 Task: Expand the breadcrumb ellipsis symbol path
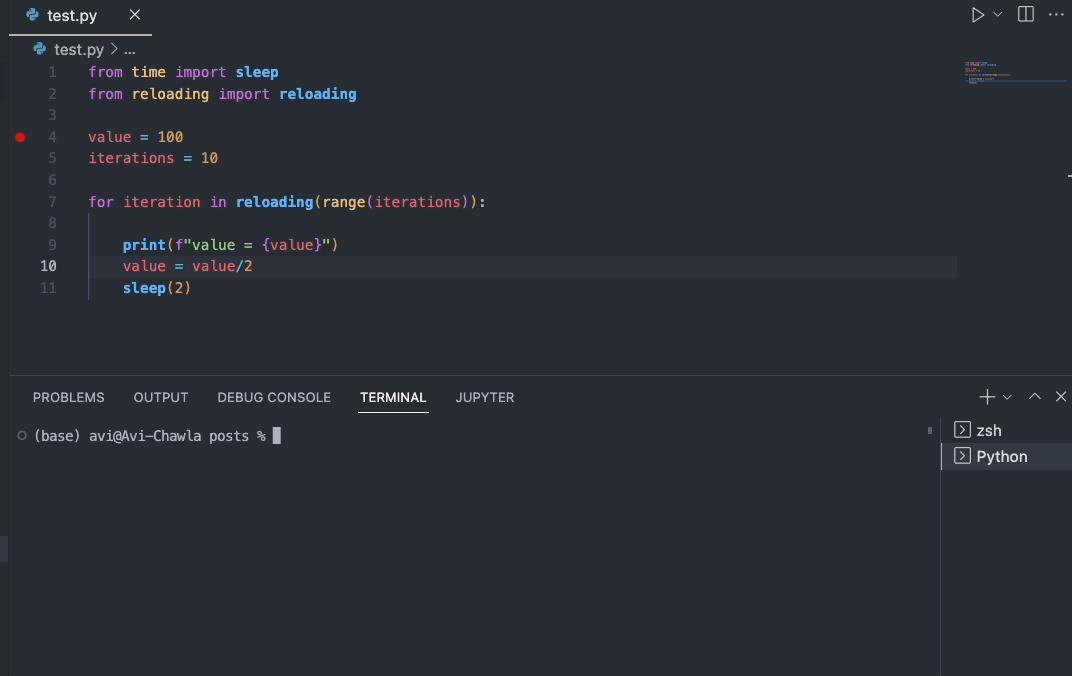click(x=129, y=49)
